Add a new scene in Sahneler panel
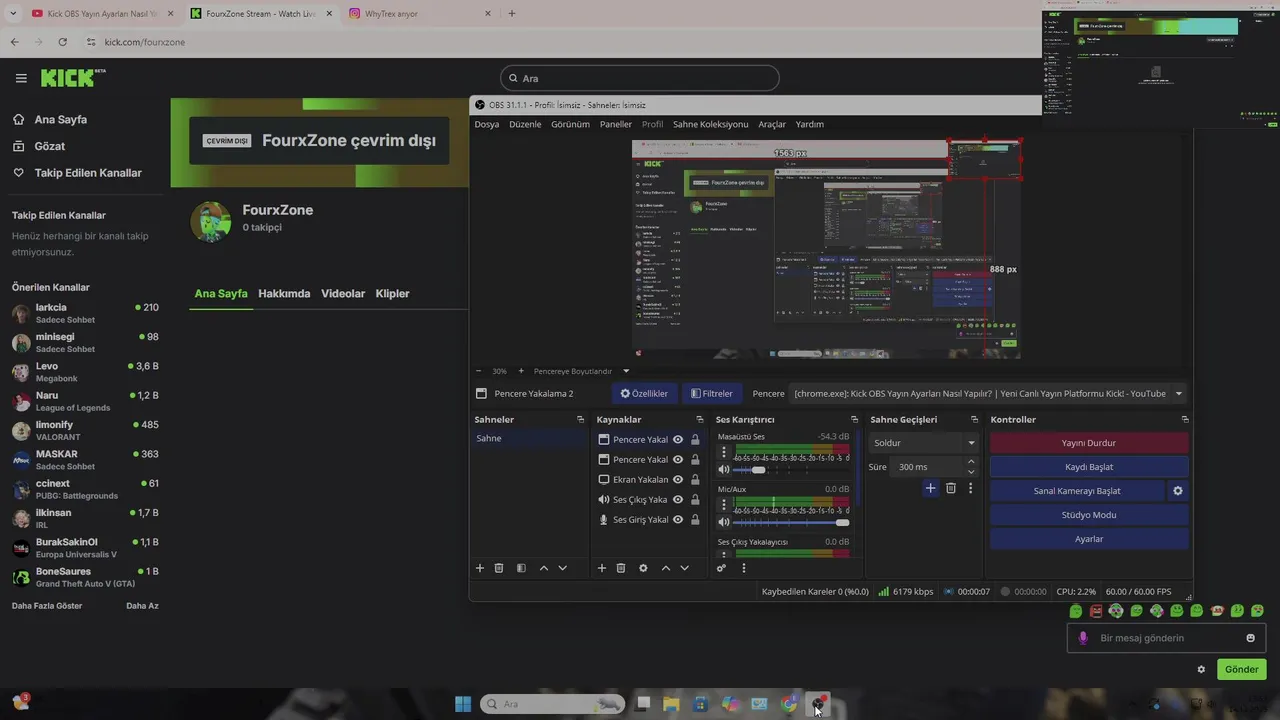1280x720 pixels. [x=480, y=568]
